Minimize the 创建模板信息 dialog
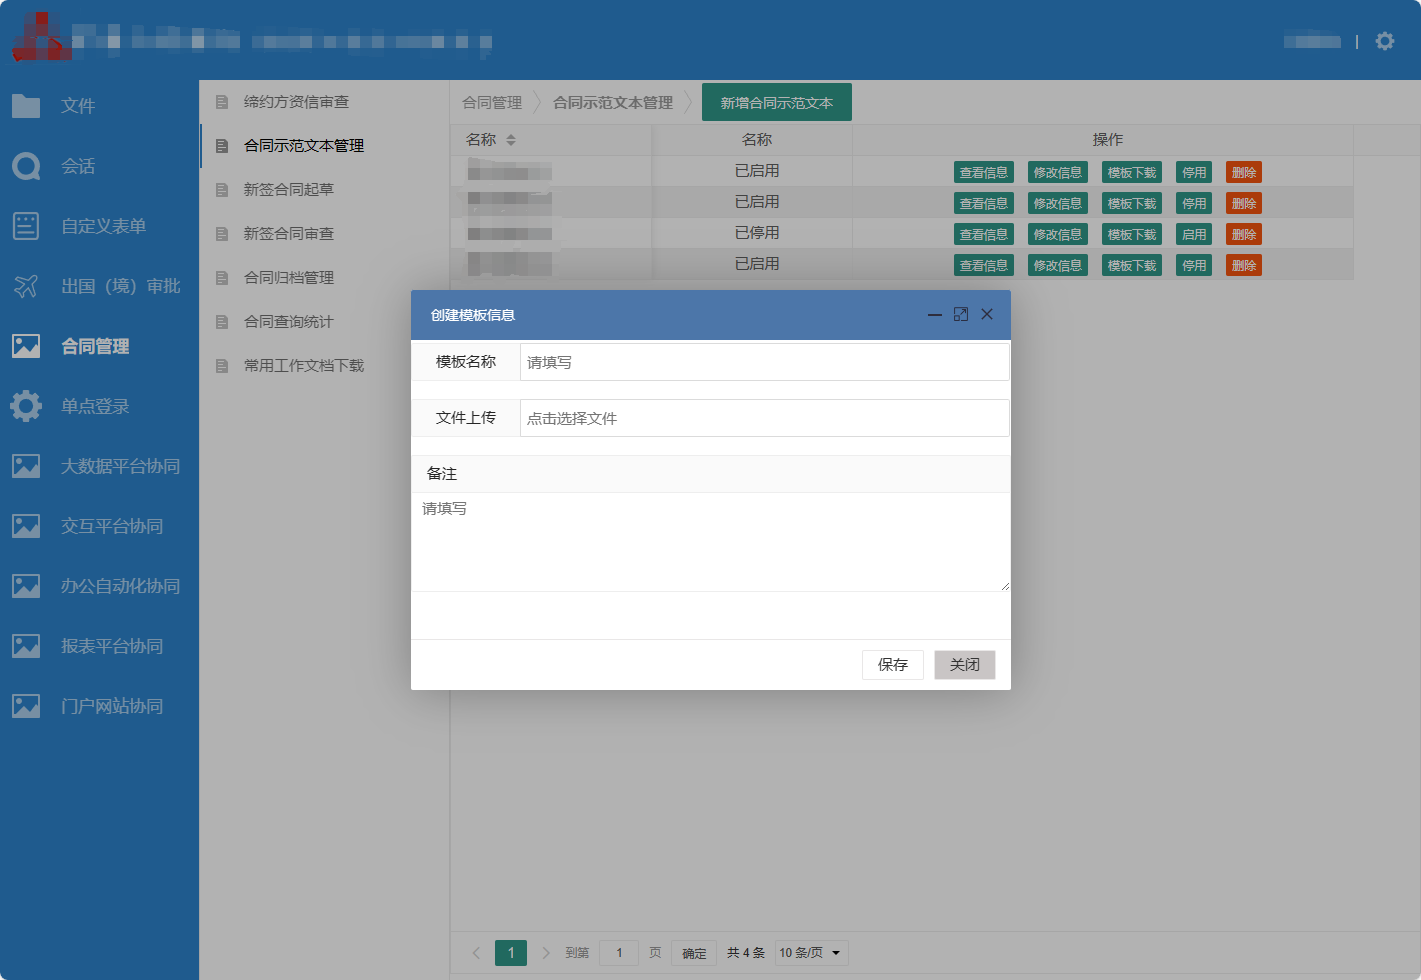1421x980 pixels. (x=935, y=315)
